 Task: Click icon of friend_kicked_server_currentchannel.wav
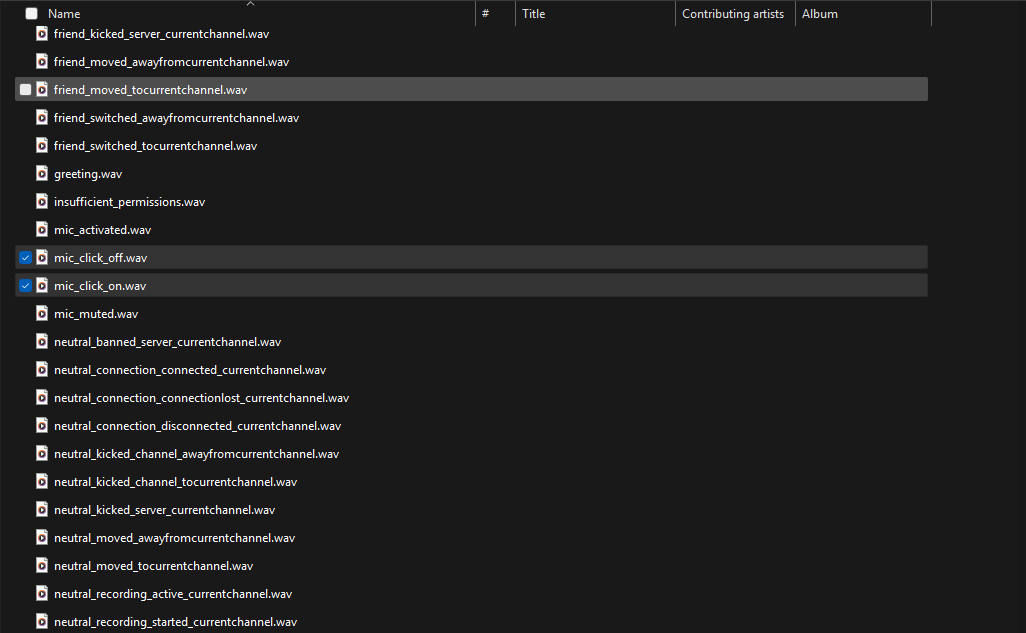(x=42, y=34)
